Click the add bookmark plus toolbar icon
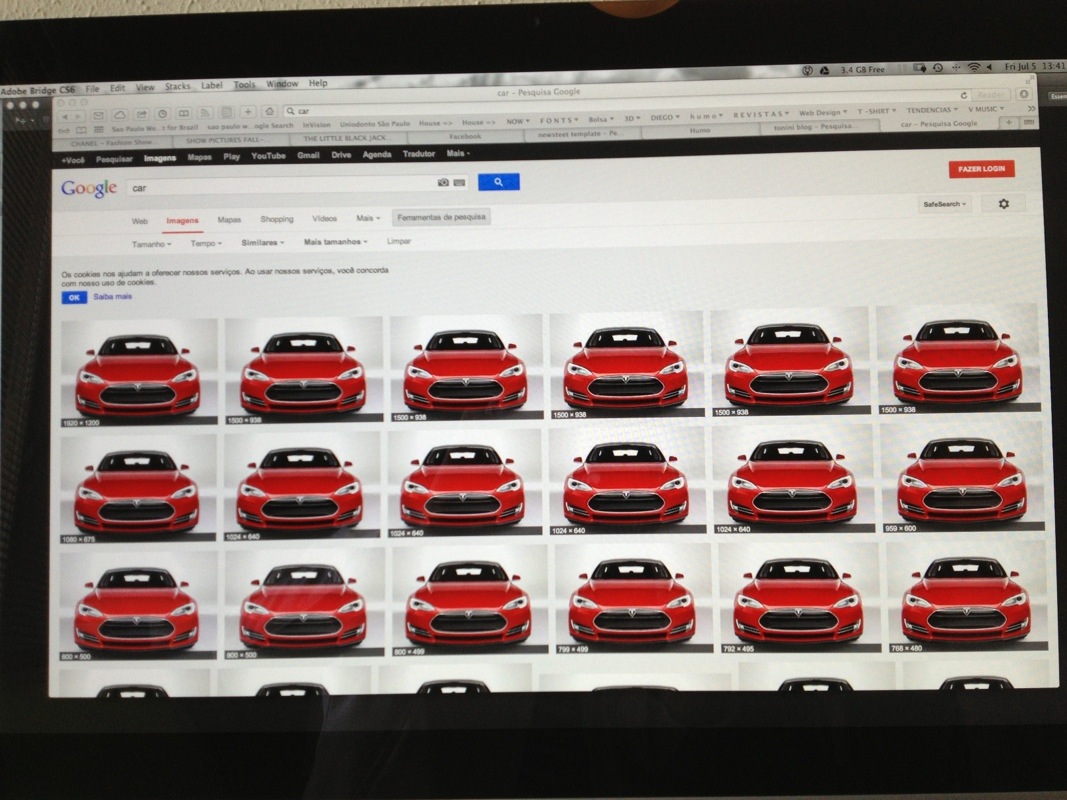Image resolution: width=1067 pixels, height=800 pixels. [x=248, y=112]
